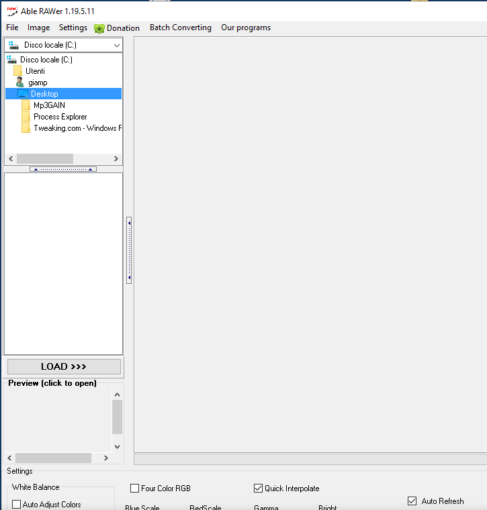Click the Desktop folder's blue monitor icon
This screenshot has height=510, width=487.
23,94
